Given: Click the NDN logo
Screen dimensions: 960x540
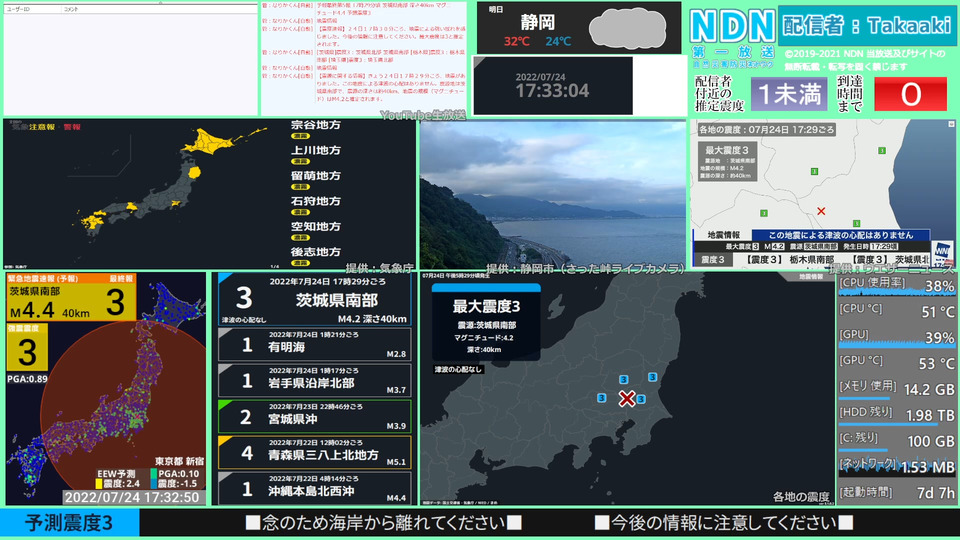Looking at the screenshot, I should click(x=733, y=27).
